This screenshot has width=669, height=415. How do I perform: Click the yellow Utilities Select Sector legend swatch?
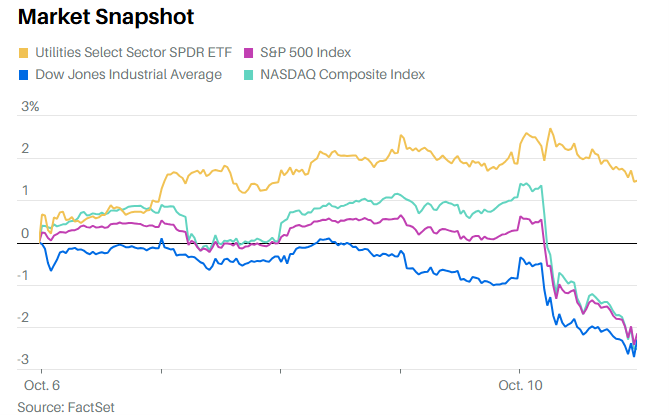pyautogui.click(x=25, y=52)
